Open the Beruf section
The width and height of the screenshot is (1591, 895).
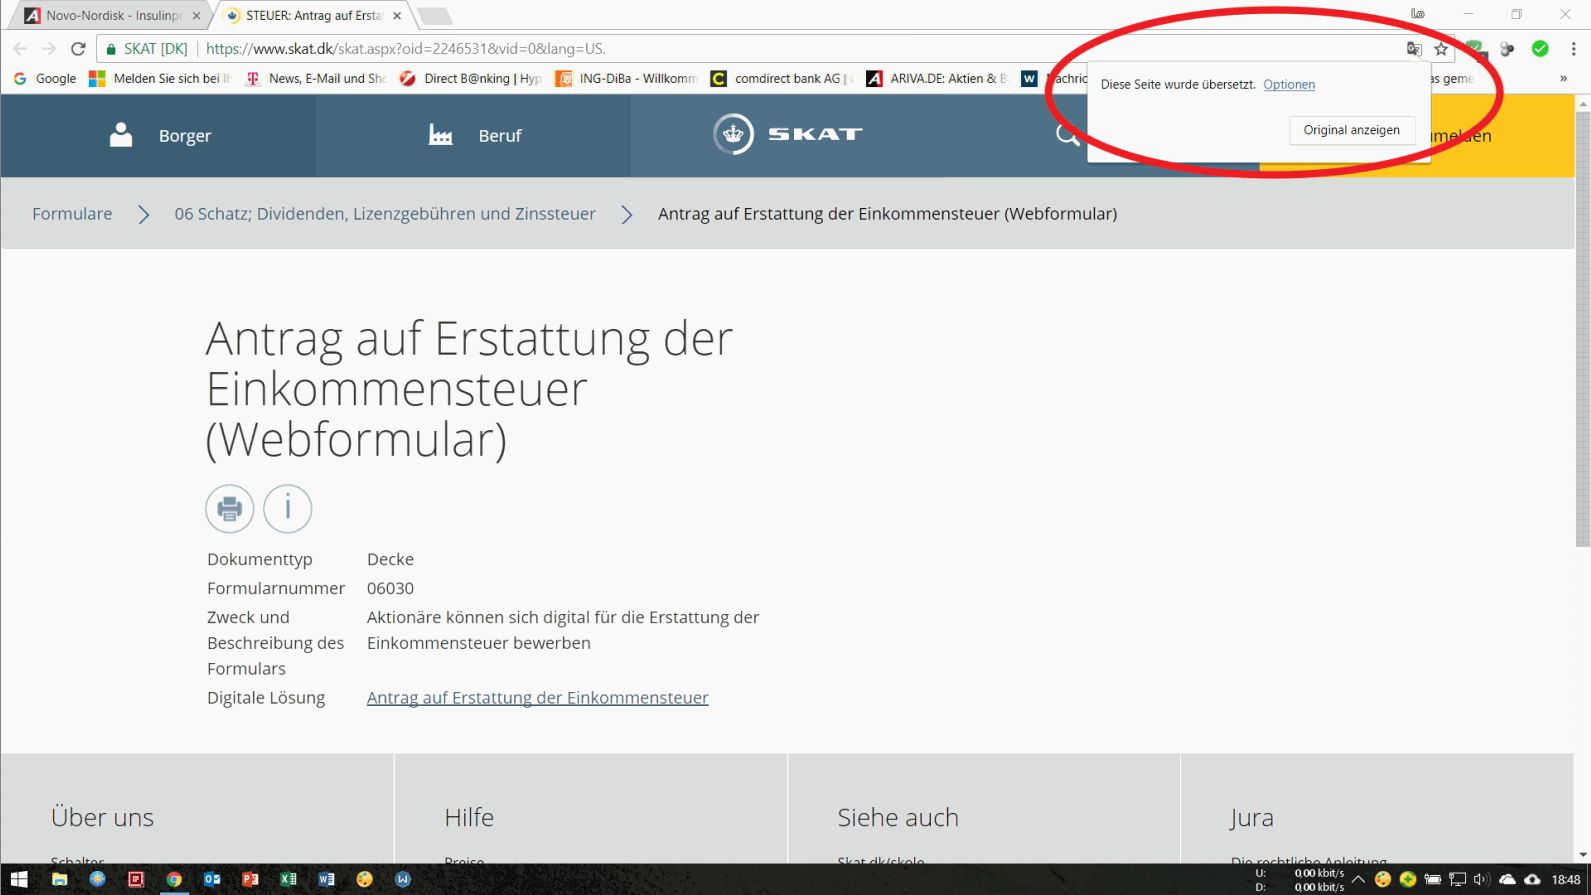pos(474,135)
